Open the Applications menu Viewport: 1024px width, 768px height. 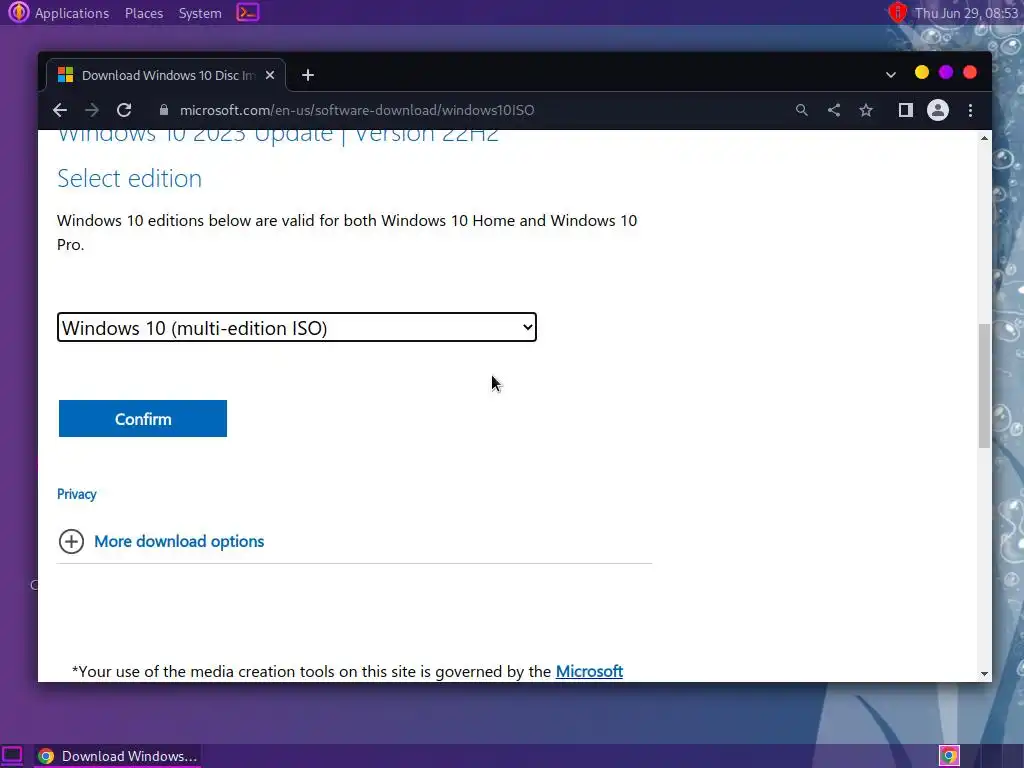(x=72, y=13)
